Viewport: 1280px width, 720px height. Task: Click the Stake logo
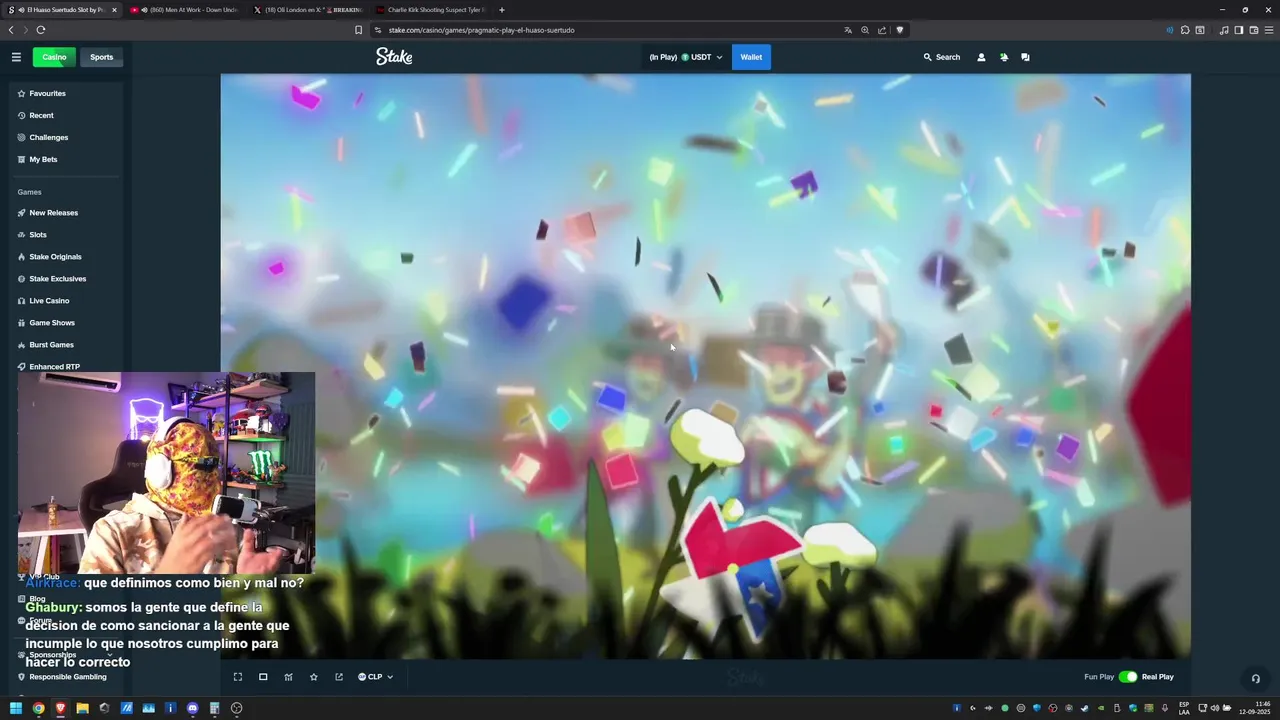[394, 57]
